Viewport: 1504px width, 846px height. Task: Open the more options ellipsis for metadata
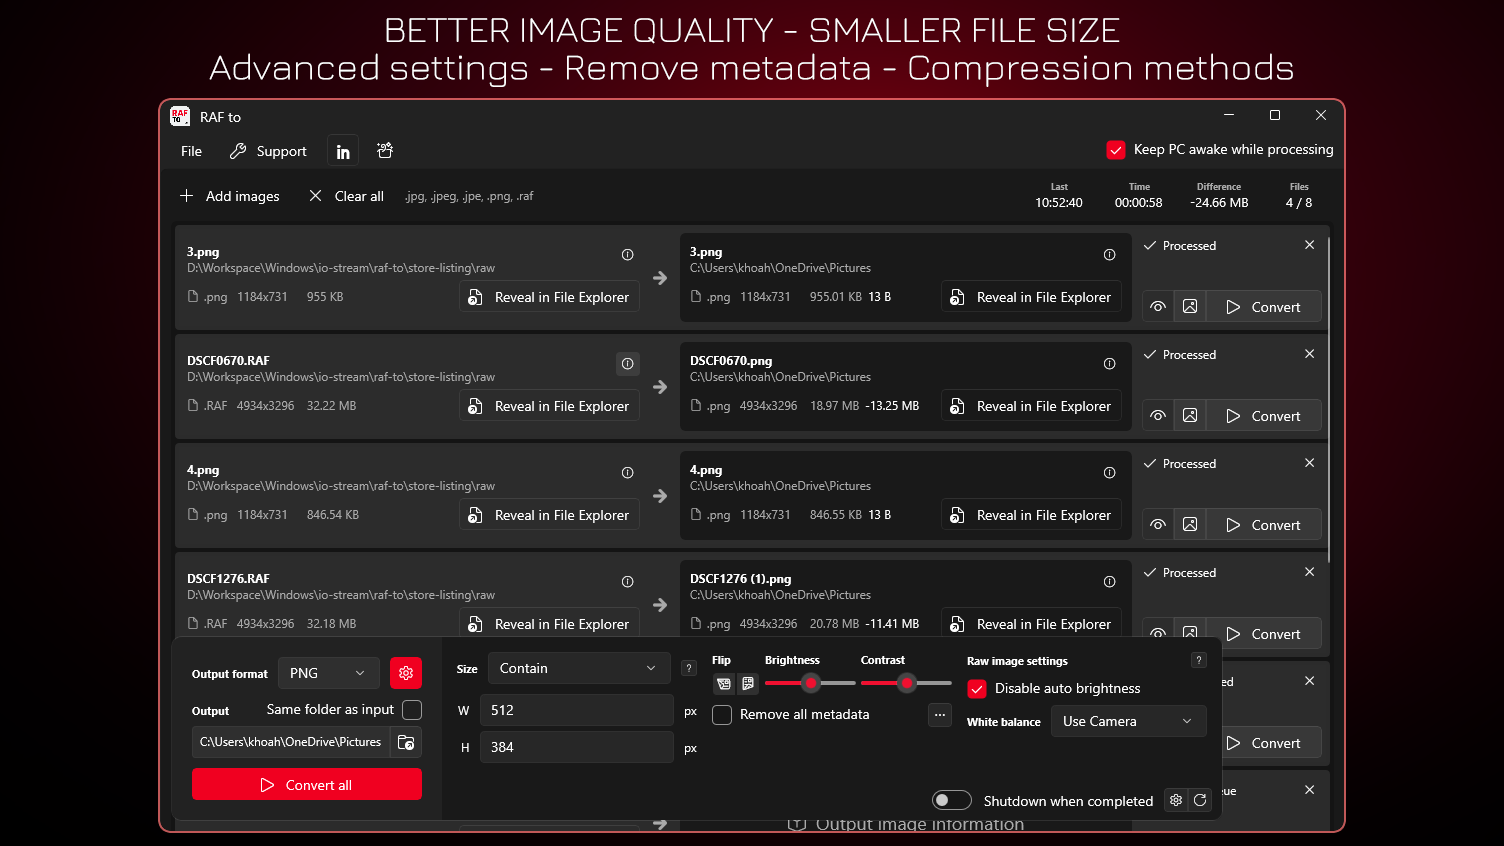(x=939, y=715)
